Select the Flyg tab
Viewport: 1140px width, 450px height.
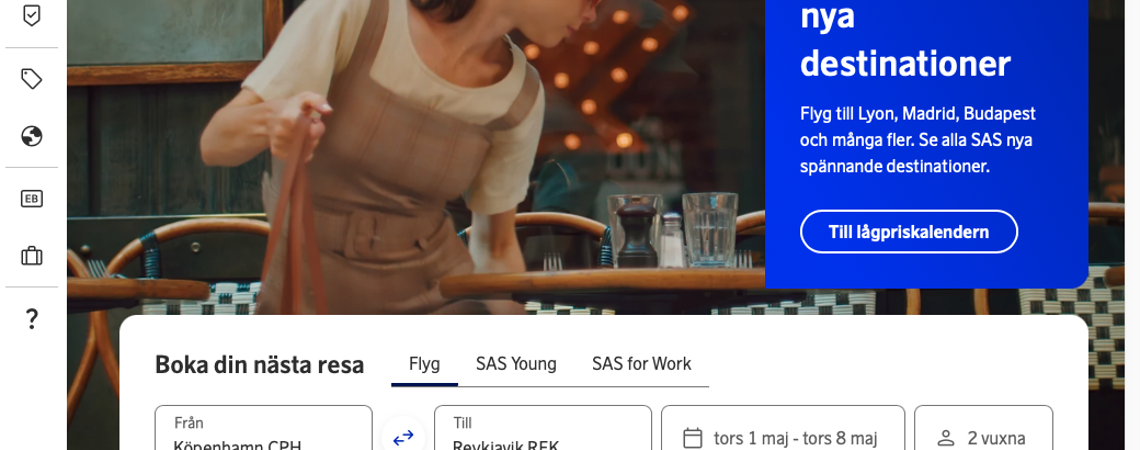click(x=425, y=363)
